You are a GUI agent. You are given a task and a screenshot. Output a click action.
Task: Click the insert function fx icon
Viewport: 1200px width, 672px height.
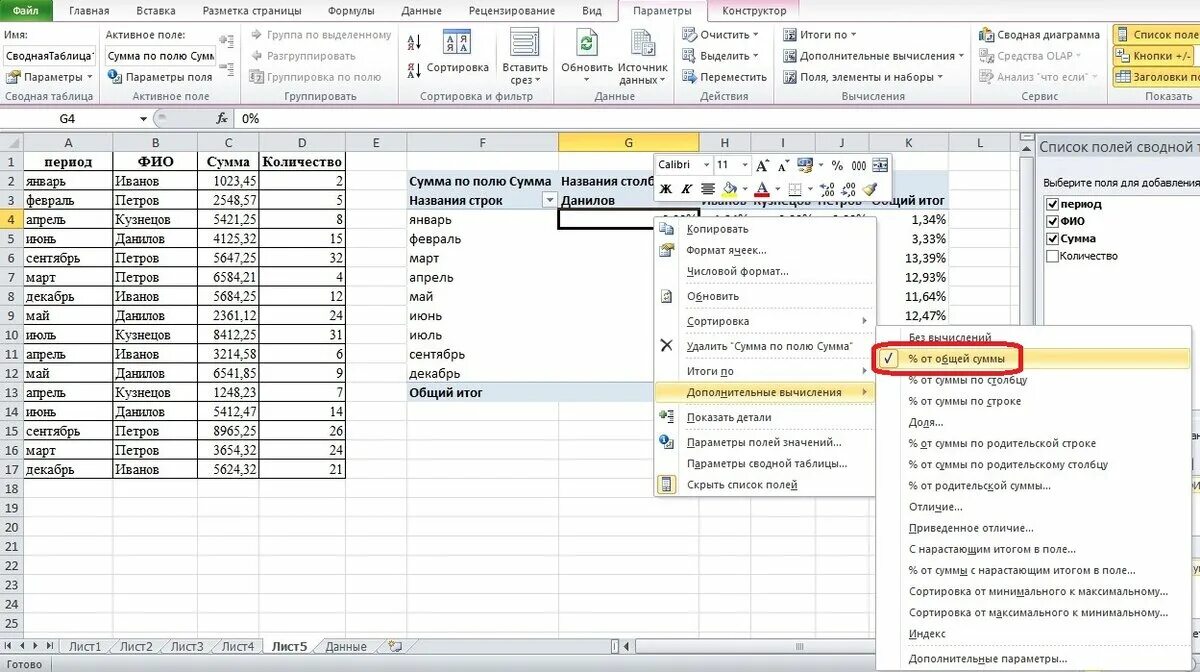coord(221,118)
